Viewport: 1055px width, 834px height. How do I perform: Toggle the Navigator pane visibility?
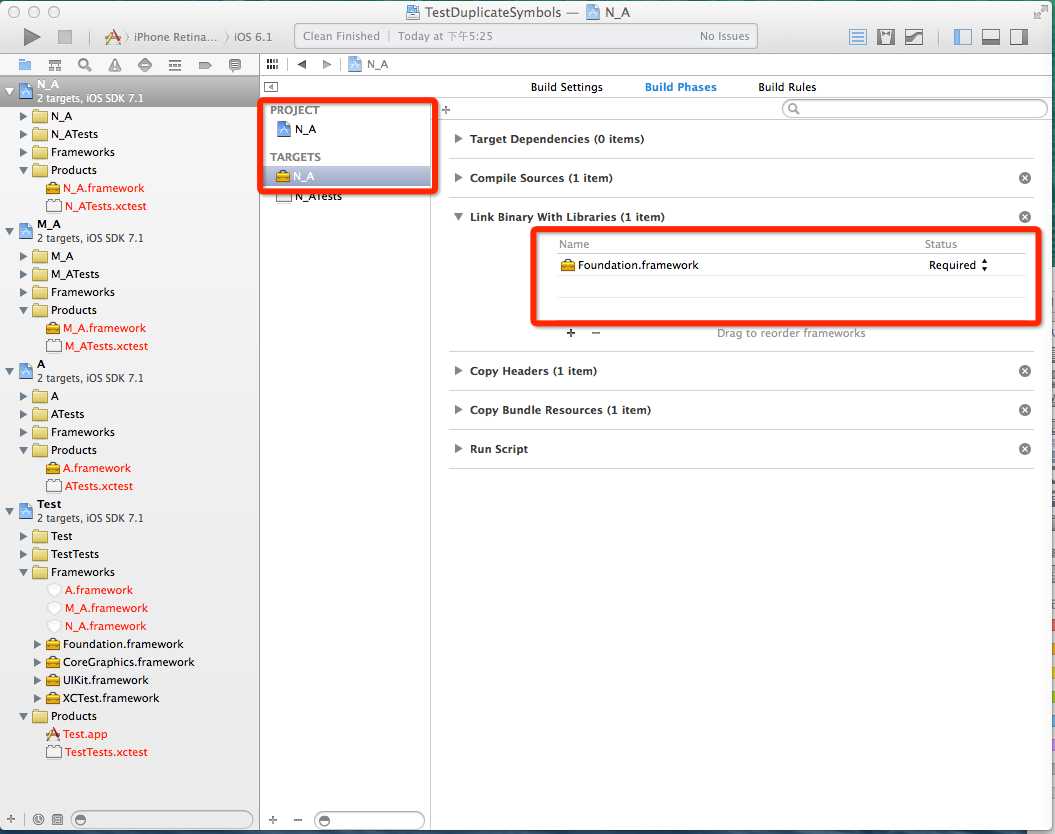(x=962, y=36)
